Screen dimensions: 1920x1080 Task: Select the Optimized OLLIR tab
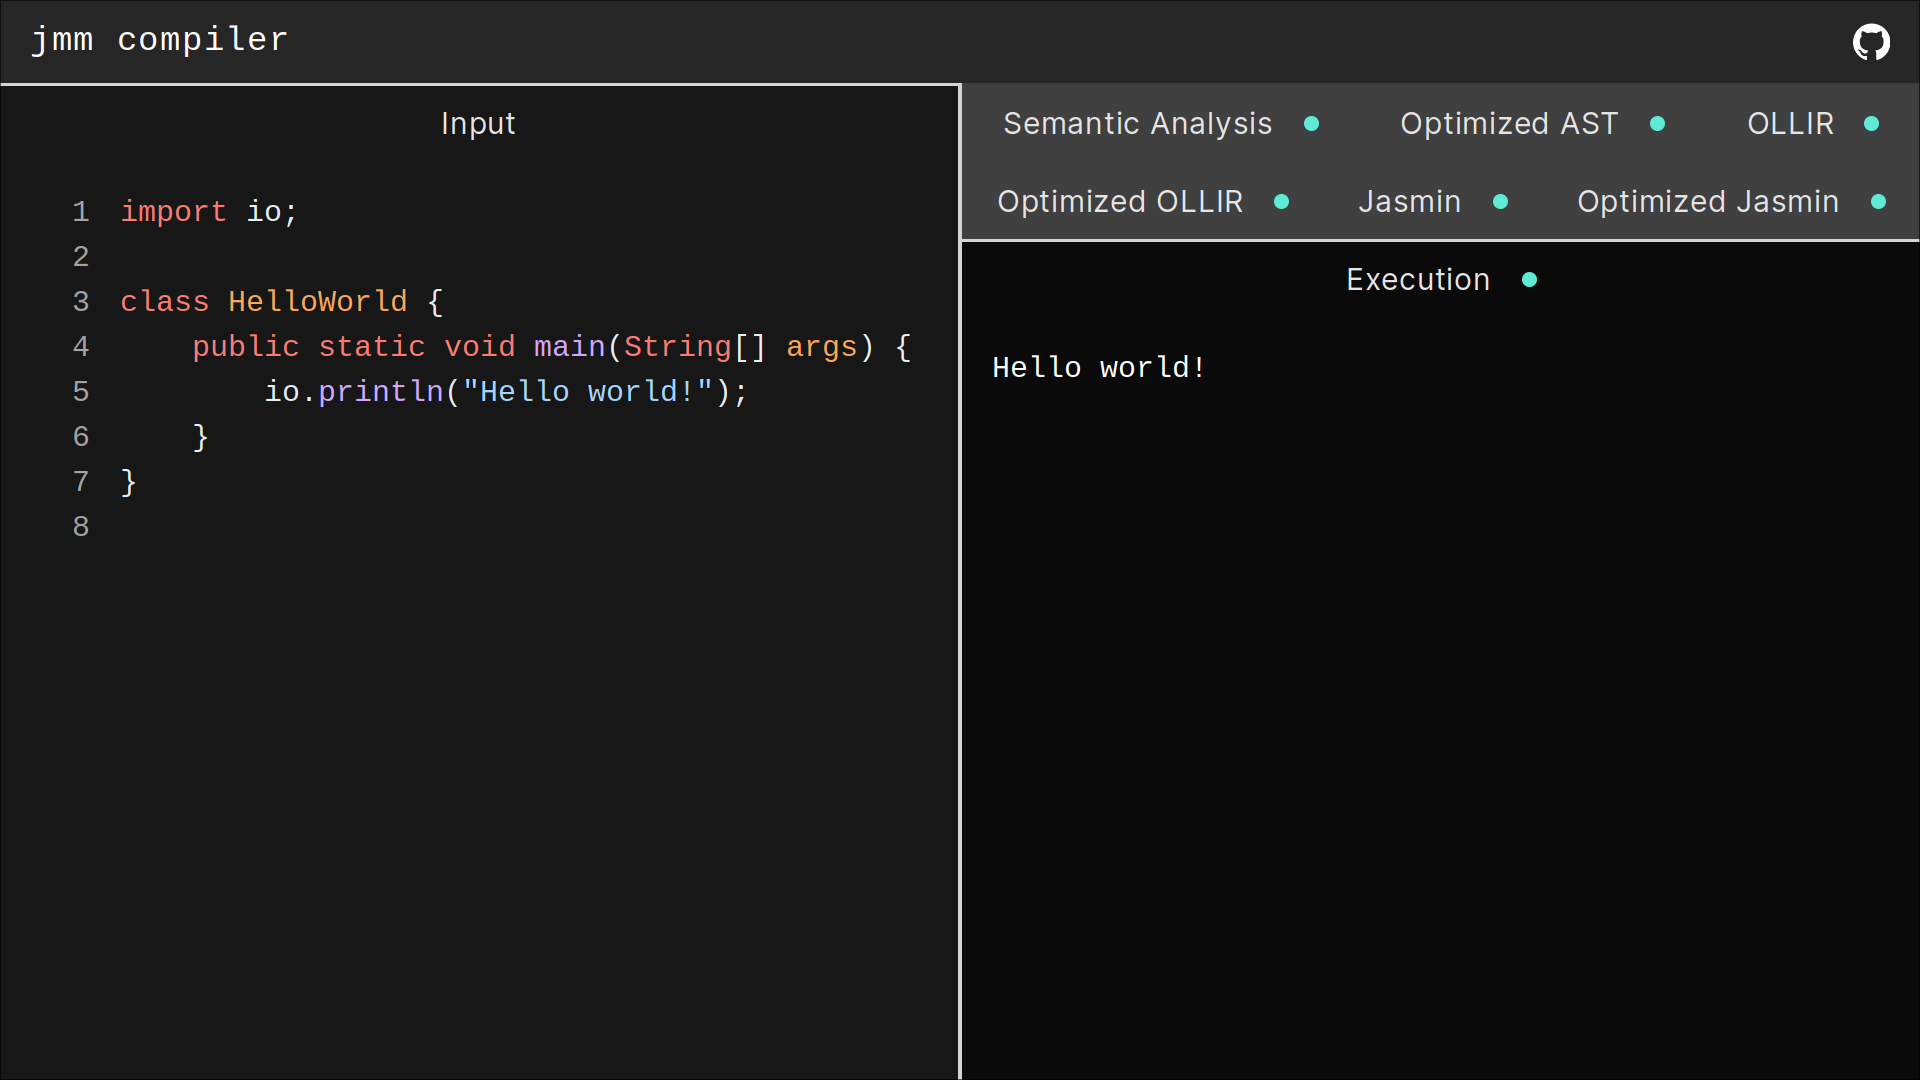tap(1120, 202)
